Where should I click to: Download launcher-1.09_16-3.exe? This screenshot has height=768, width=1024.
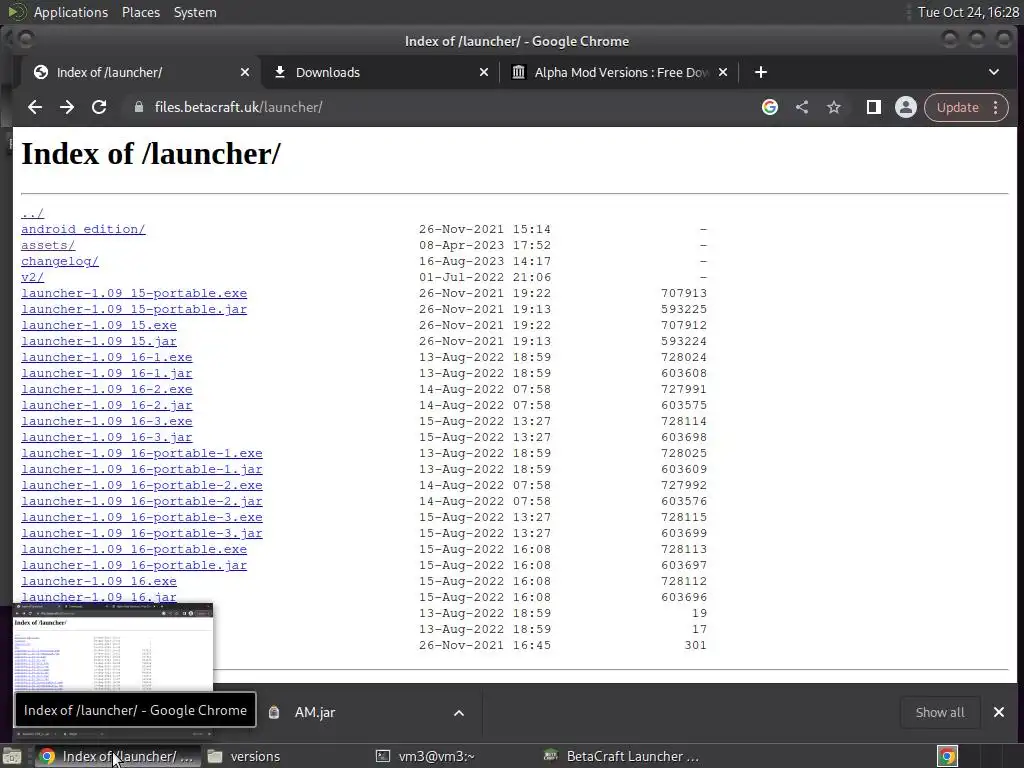pyautogui.click(x=106, y=421)
